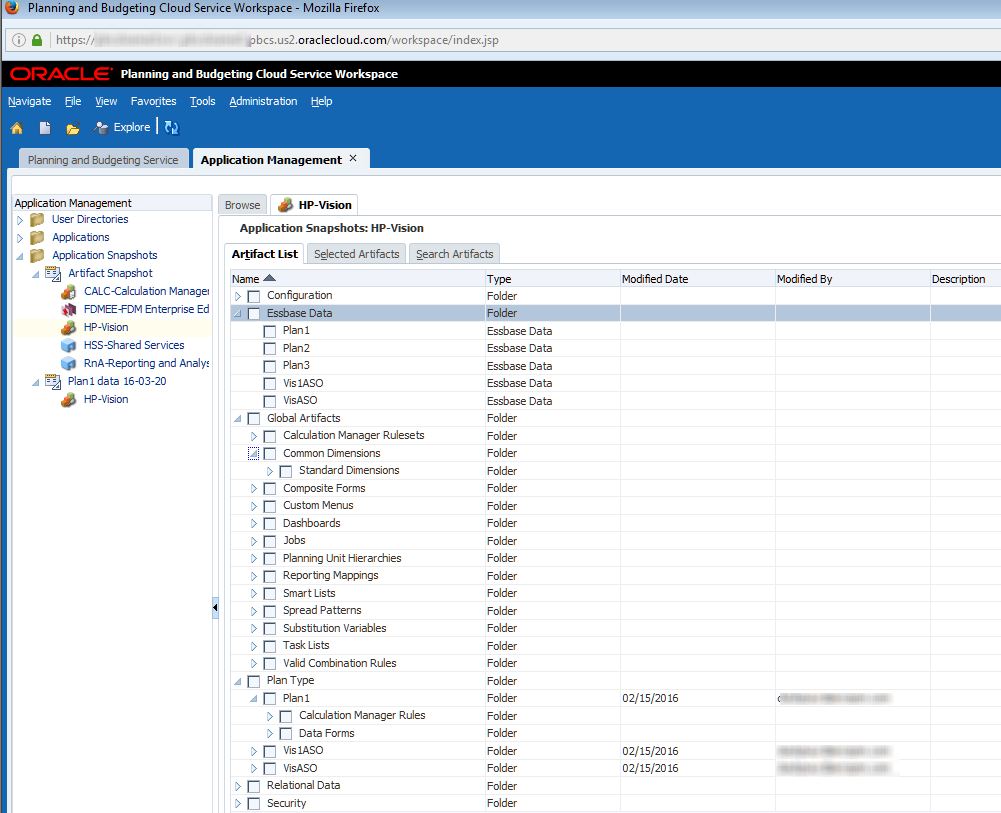Open the File menu

pyautogui.click(x=73, y=101)
